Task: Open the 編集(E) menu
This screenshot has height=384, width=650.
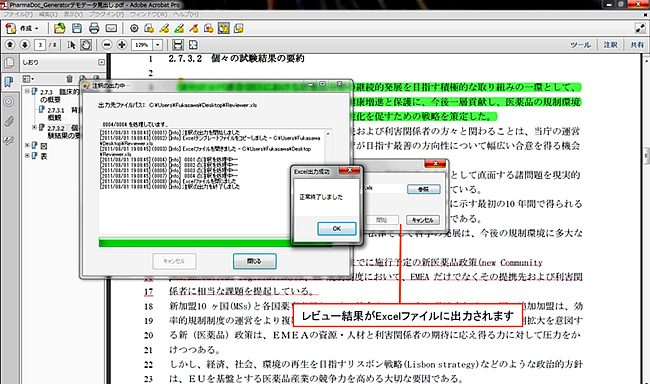Action: click(x=48, y=15)
